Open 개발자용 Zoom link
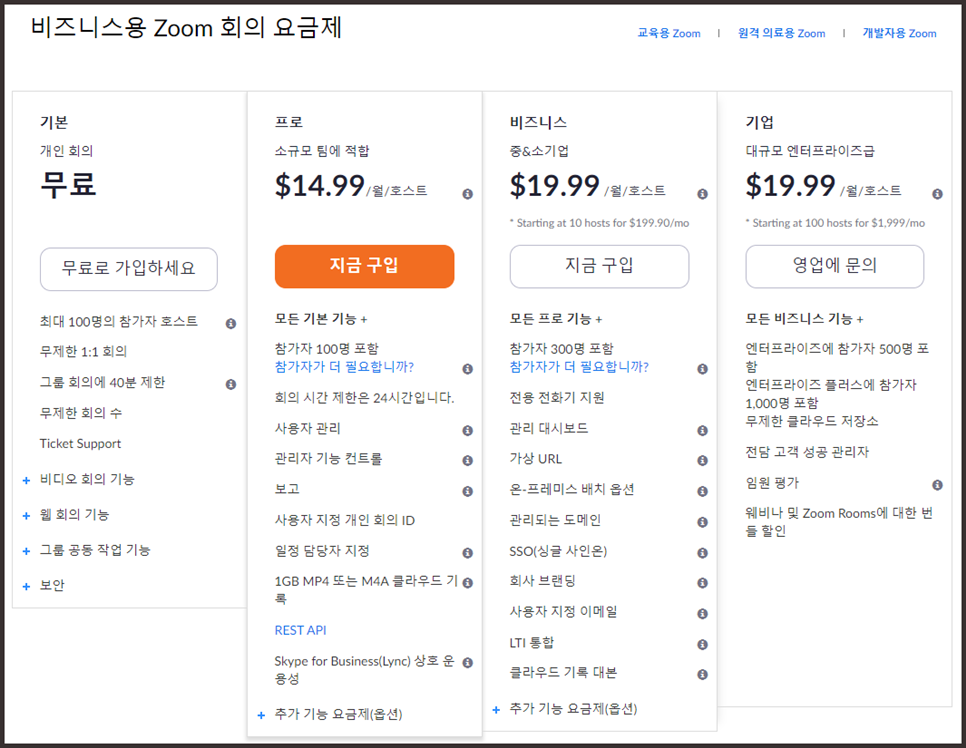The image size is (966, 748). point(899,33)
